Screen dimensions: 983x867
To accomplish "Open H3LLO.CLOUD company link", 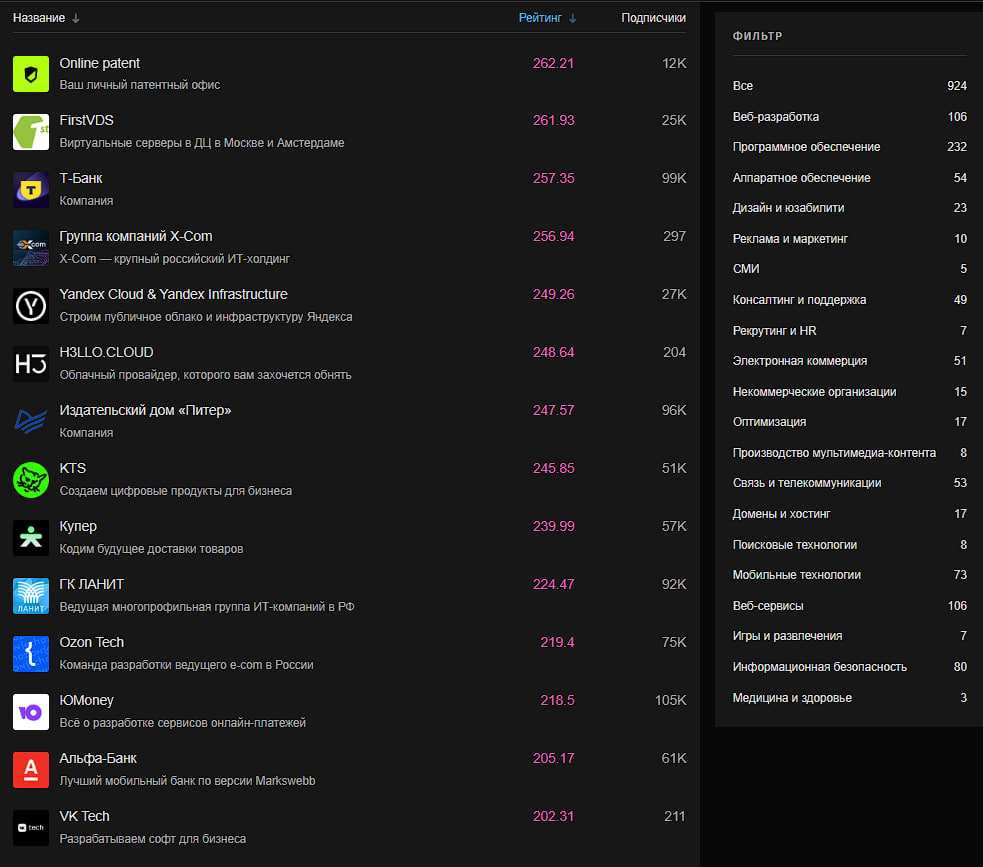I will point(107,352).
